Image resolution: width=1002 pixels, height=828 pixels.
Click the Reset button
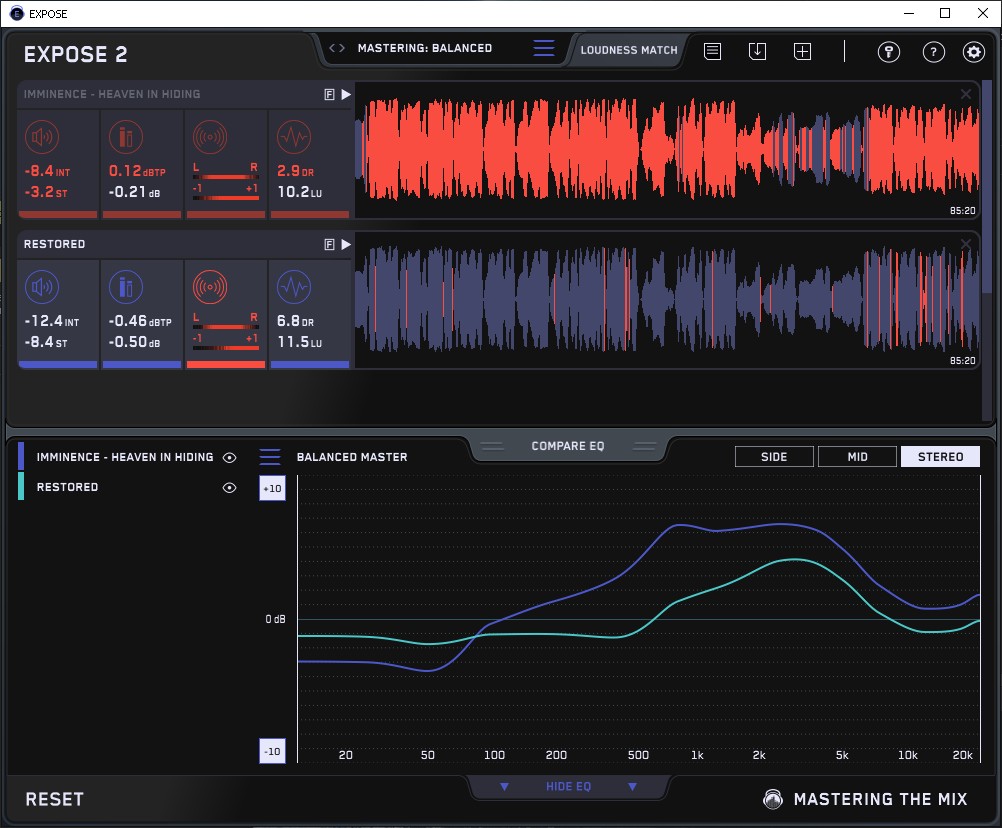pos(54,799)
